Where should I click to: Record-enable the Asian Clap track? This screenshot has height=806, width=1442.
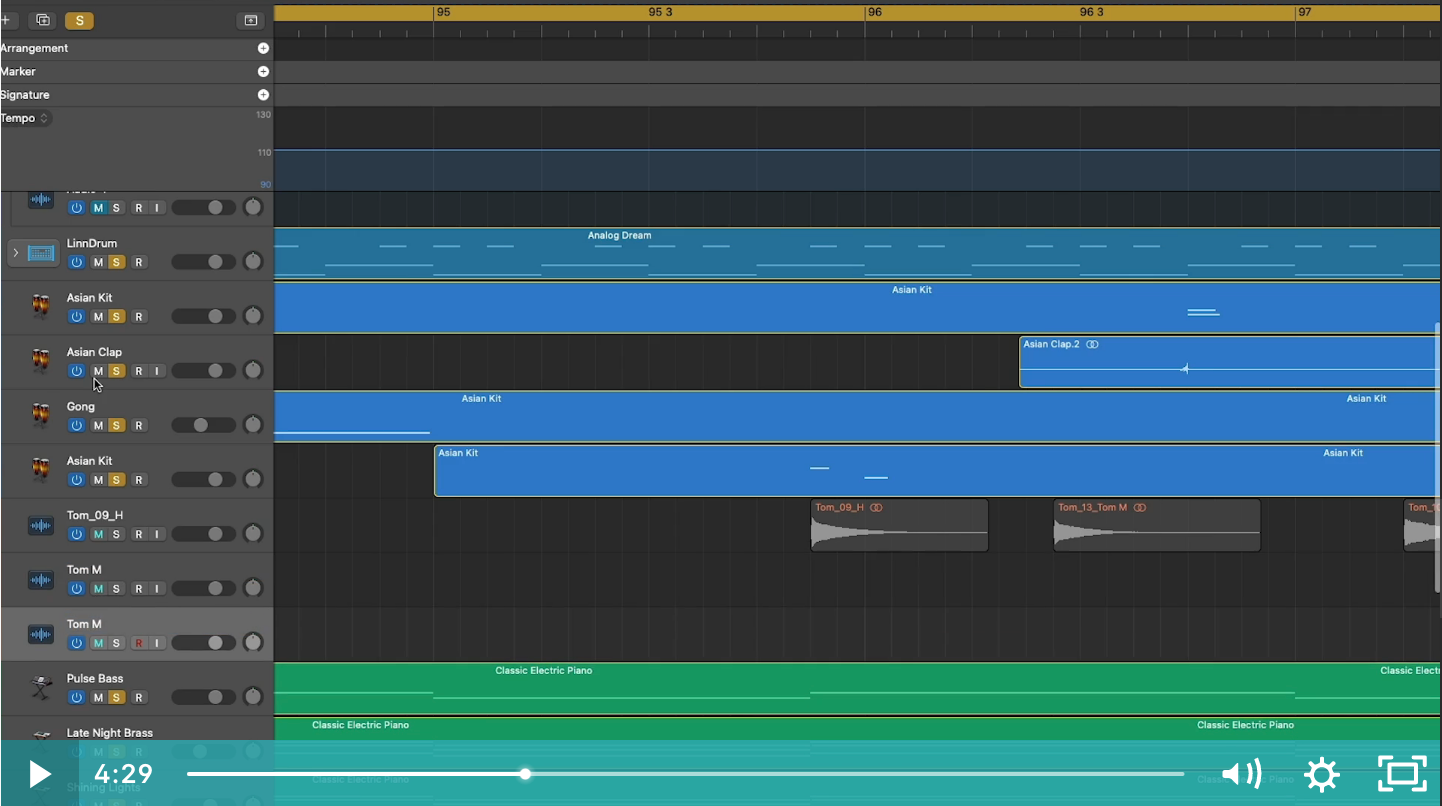[x=139, y=371]
